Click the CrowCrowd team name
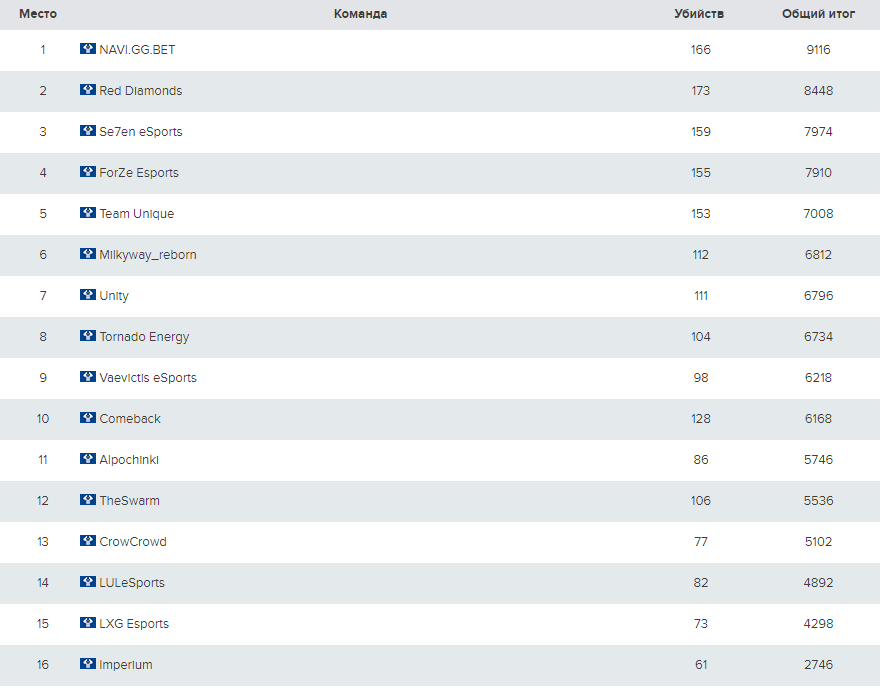The image size is (882, 691). 133,542
